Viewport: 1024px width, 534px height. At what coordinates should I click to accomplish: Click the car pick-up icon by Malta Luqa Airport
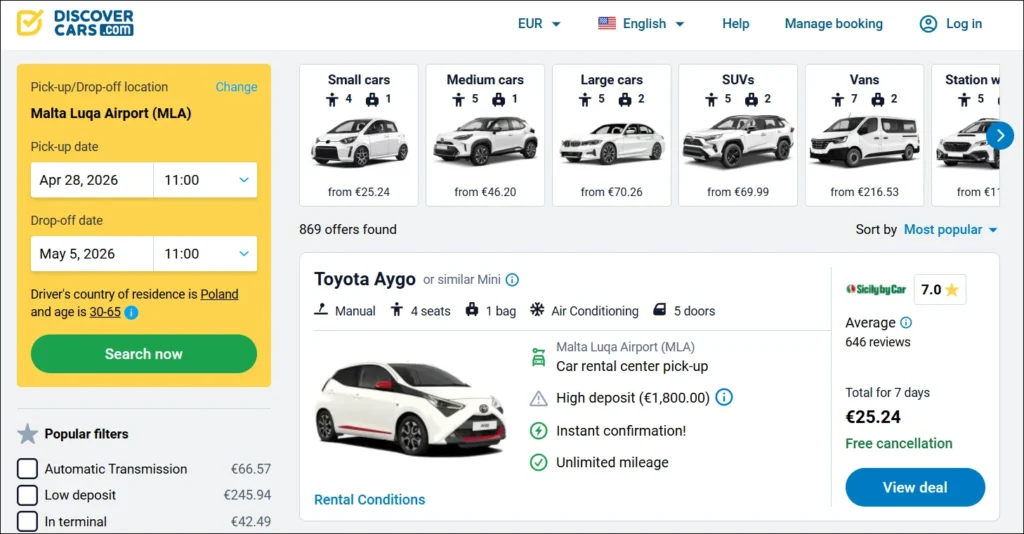click(538, 357)
